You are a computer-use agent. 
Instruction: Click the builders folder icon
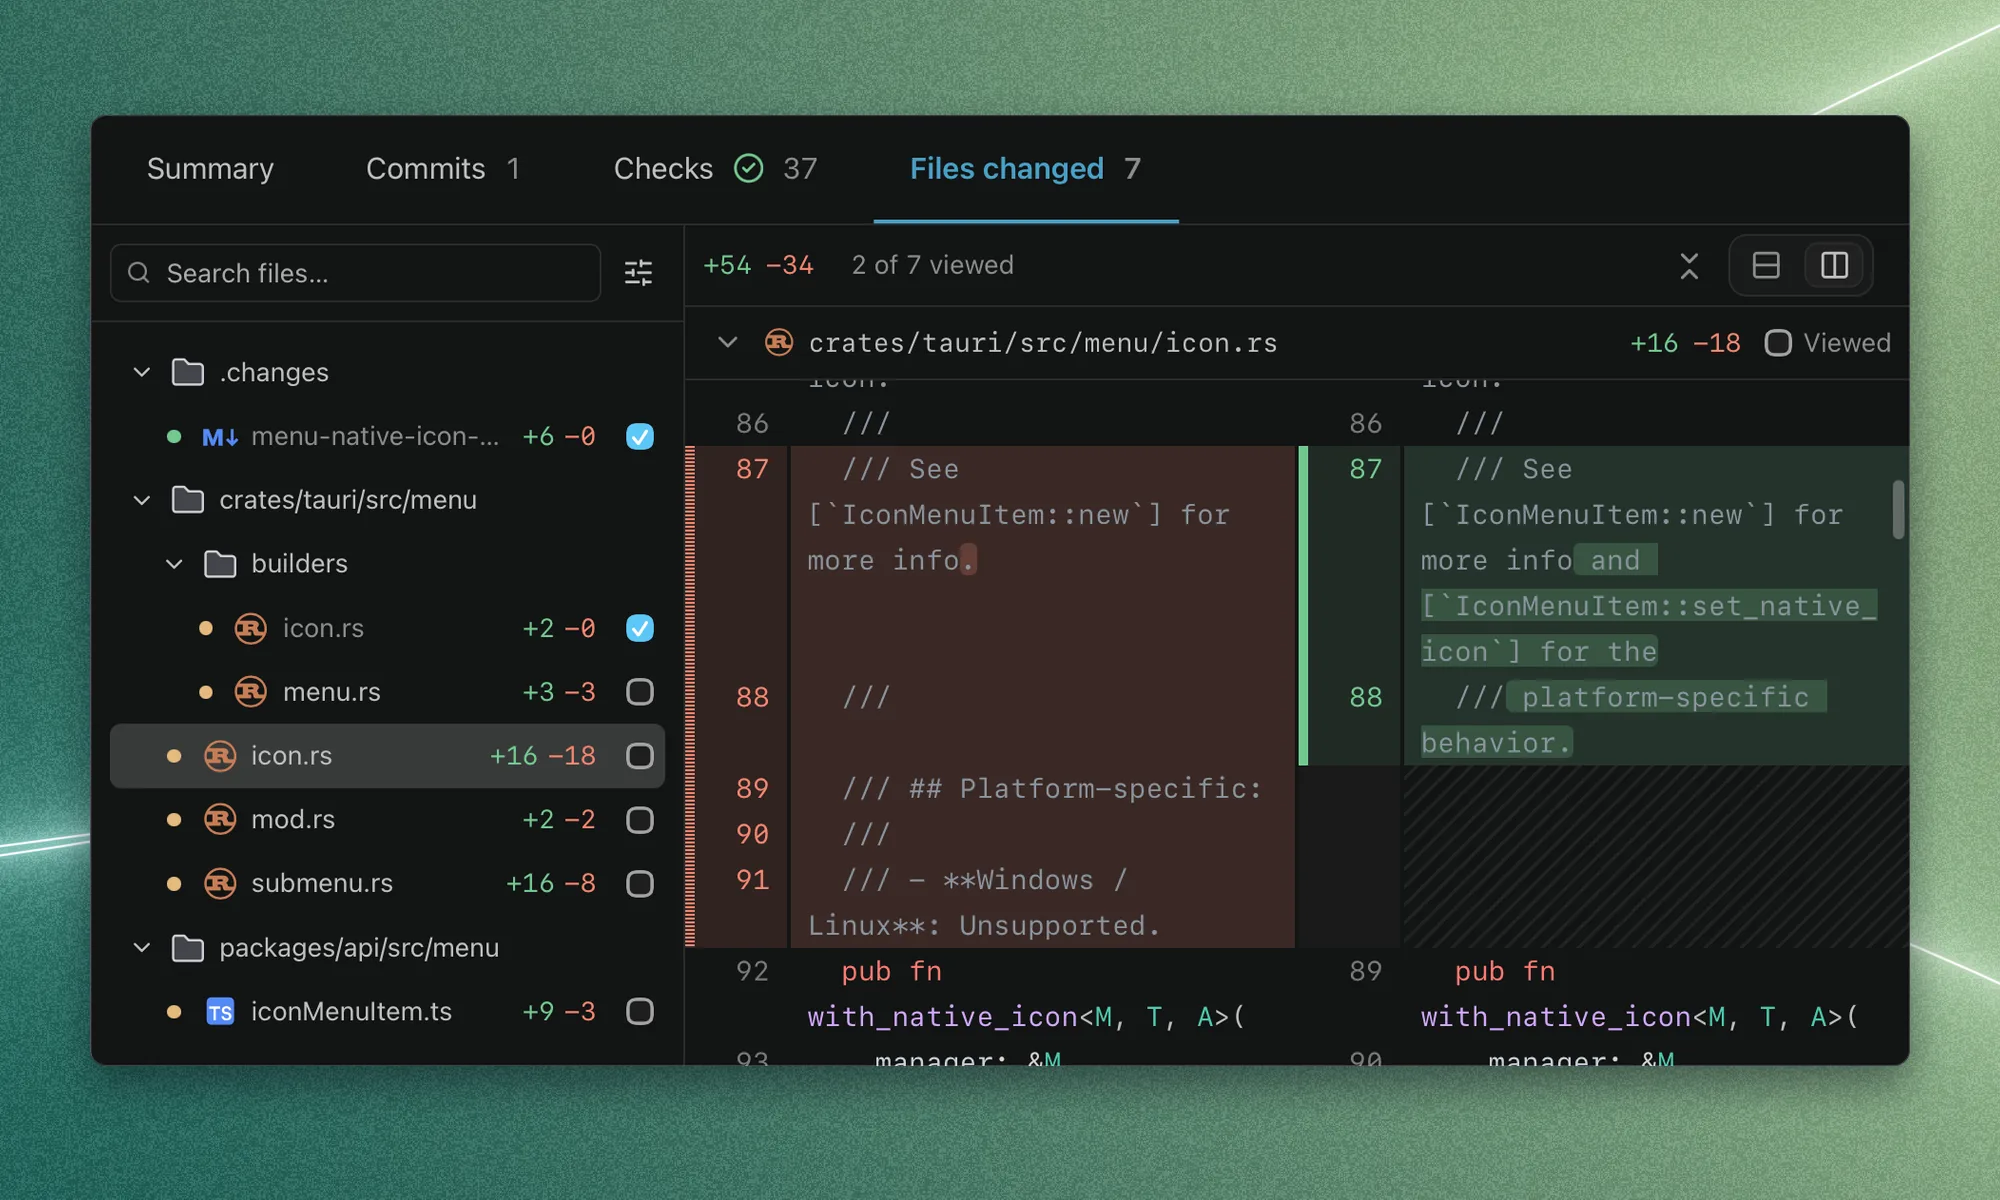[x=220, y=564]
